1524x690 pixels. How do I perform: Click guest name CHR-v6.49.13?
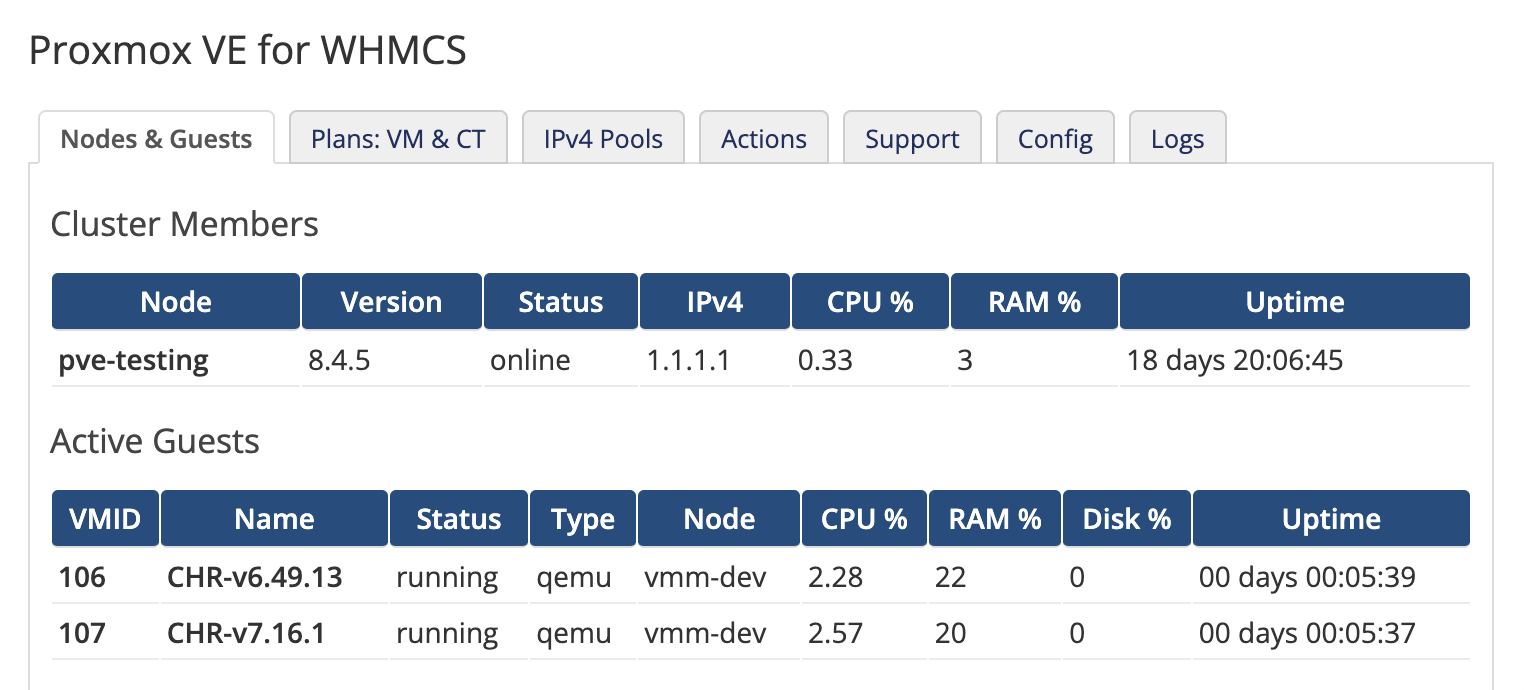click(x=255, y=577)
